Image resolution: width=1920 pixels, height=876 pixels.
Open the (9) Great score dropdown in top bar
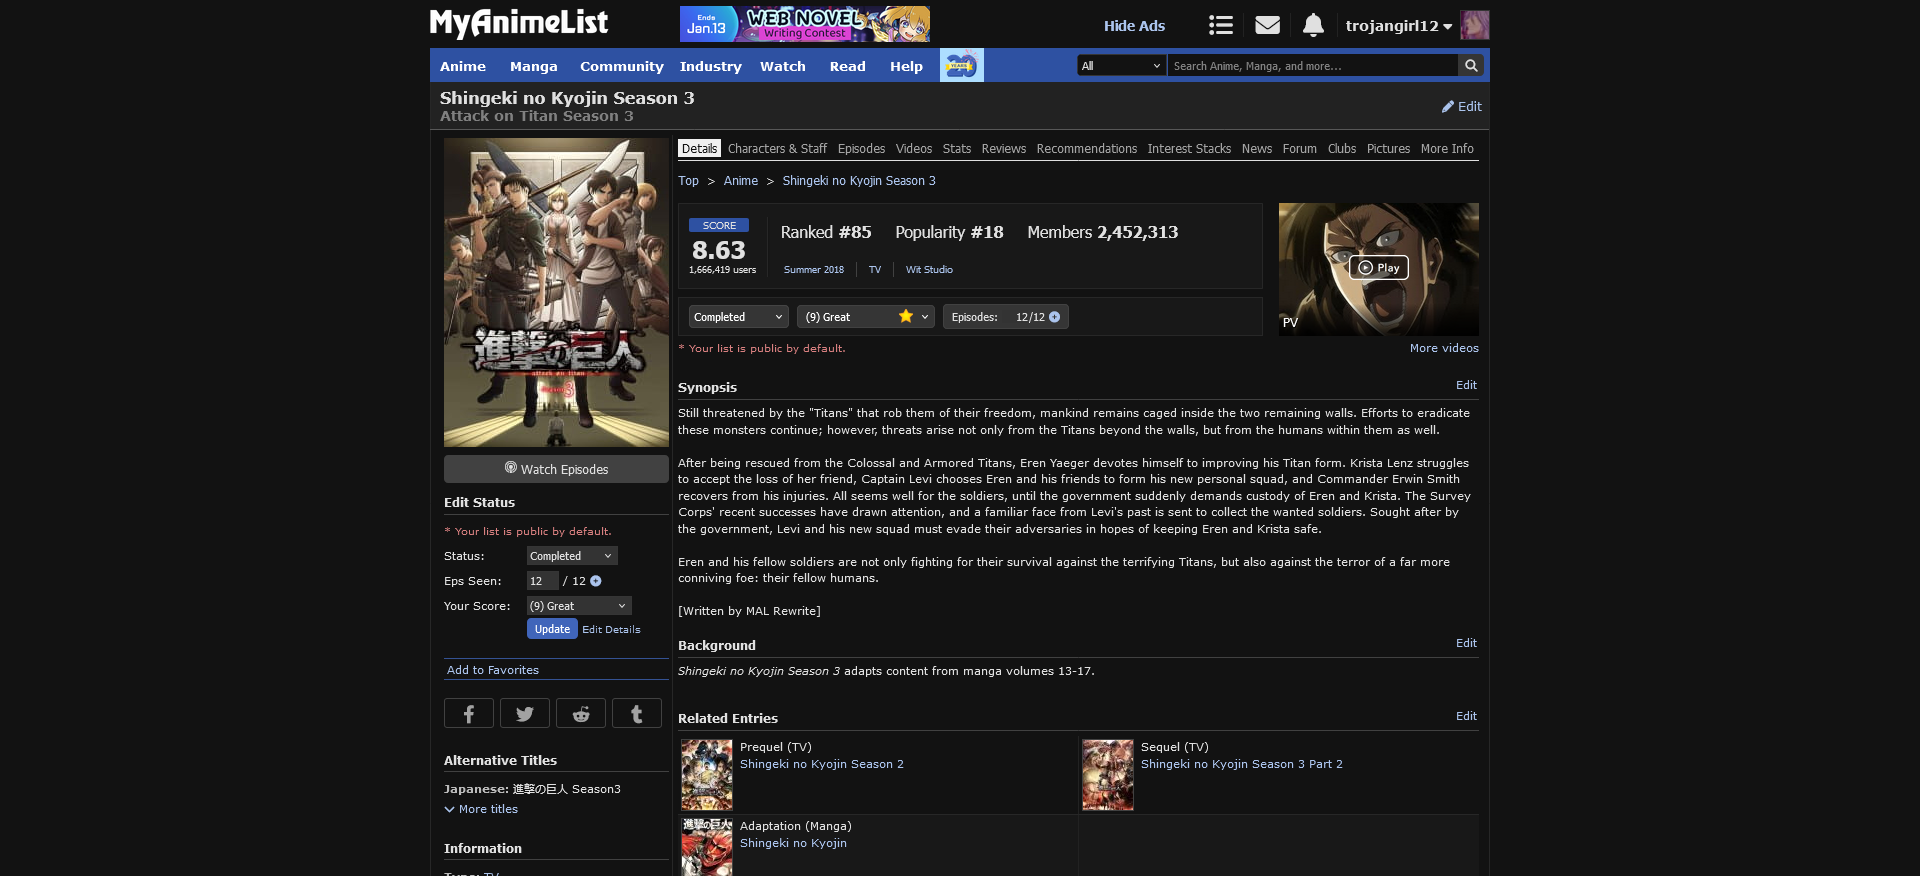click(x=865, y=317)
